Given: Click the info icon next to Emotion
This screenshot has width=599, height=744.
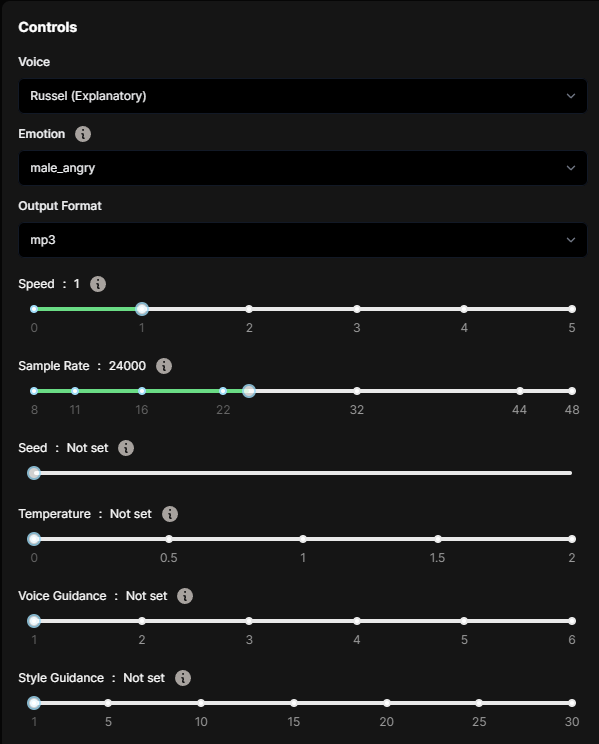Looking at the screenshot, I should coord(83,134).
